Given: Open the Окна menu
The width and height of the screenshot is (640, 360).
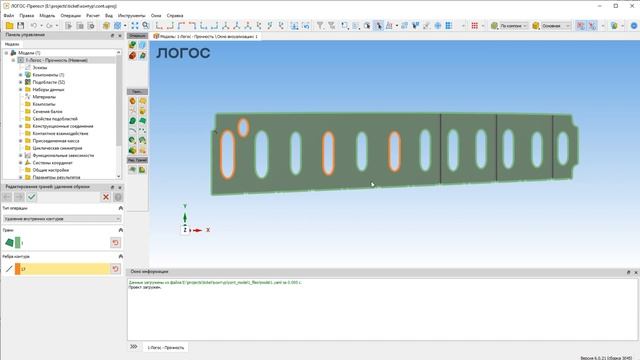Looking at the screenshot, I should click(x=156, y=16).
